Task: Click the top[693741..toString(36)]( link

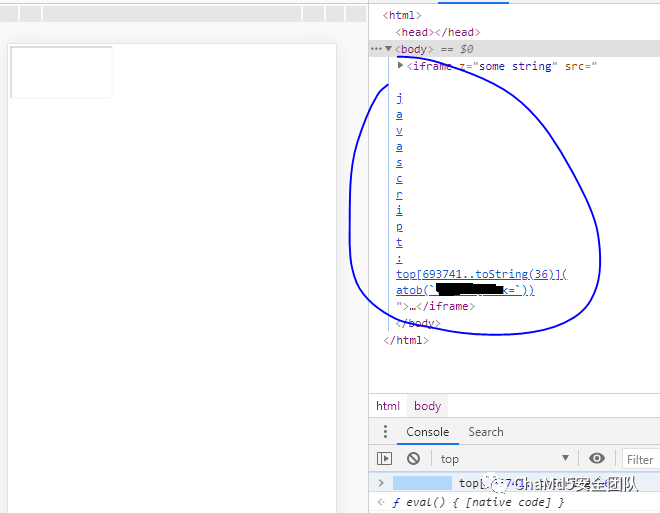Action: 482,274
